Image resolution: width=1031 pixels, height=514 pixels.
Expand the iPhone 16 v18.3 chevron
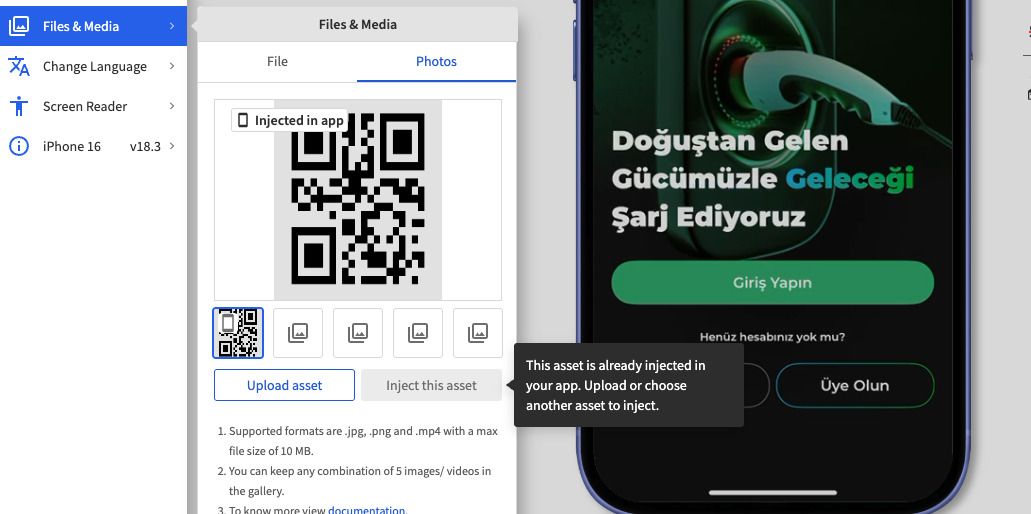[x=172, y=147]
